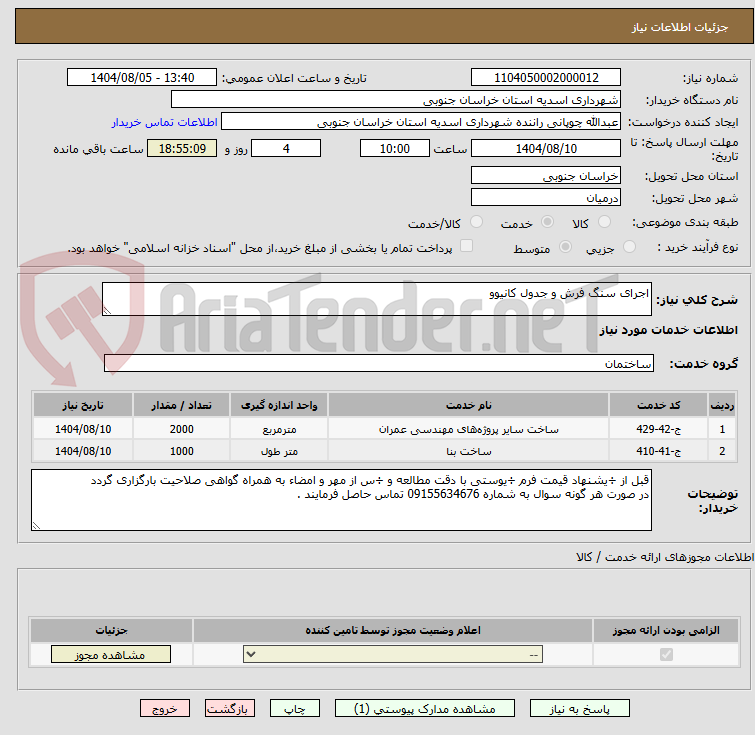This screenshot has height=735, width=755.
Task: Click چاپ print button
Action: (x=295, y=709)
